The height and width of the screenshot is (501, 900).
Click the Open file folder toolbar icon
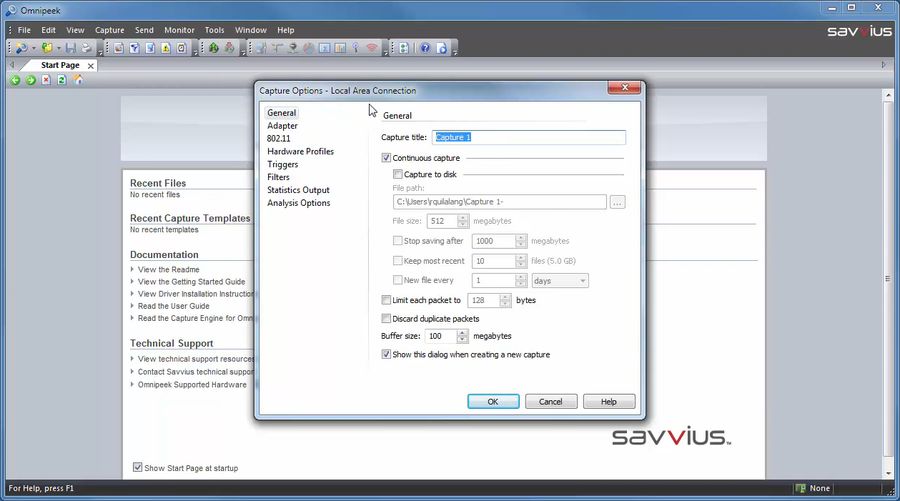click(46, 48)
